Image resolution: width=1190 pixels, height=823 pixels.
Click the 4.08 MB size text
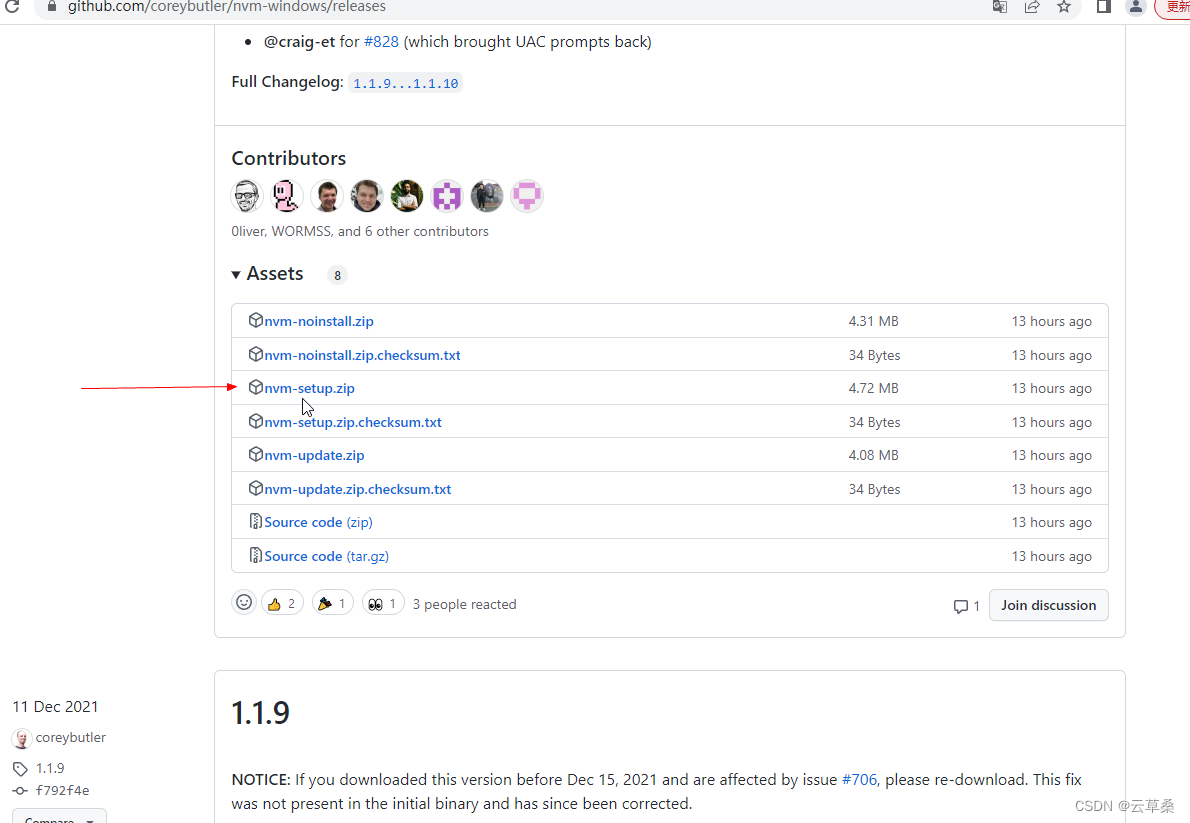coord(874,456)
